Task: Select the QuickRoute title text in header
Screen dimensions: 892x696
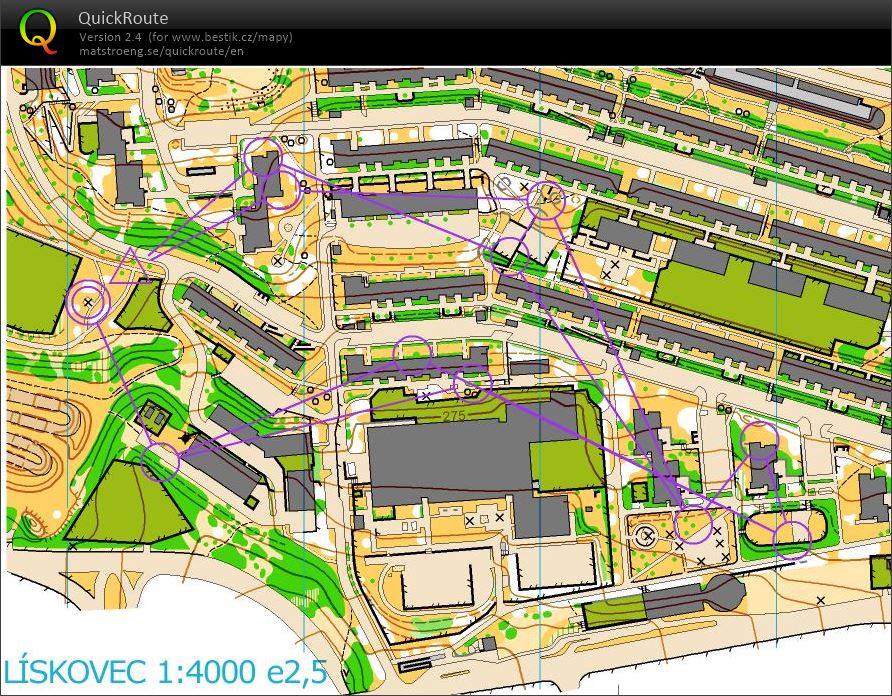Action: pos(123,18)
